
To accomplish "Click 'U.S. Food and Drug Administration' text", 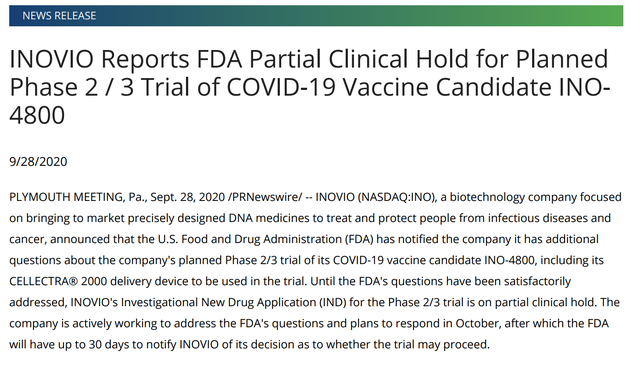I will click(x=250, y=239).
